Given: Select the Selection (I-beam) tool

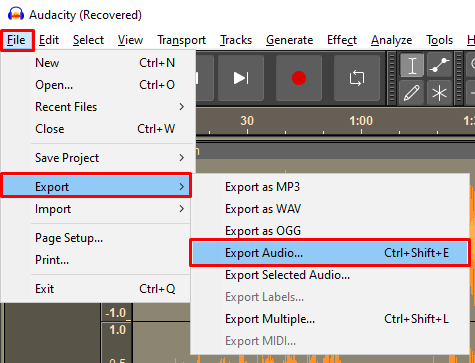Looking at the screenshot, I should [412, 65].
